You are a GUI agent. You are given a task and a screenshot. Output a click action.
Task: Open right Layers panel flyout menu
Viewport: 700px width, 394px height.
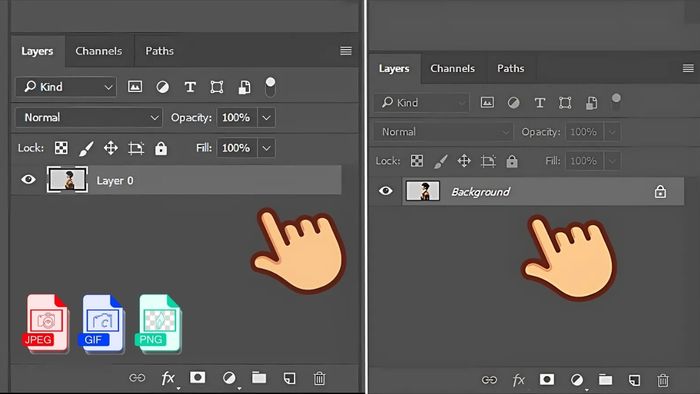point(688,68)
